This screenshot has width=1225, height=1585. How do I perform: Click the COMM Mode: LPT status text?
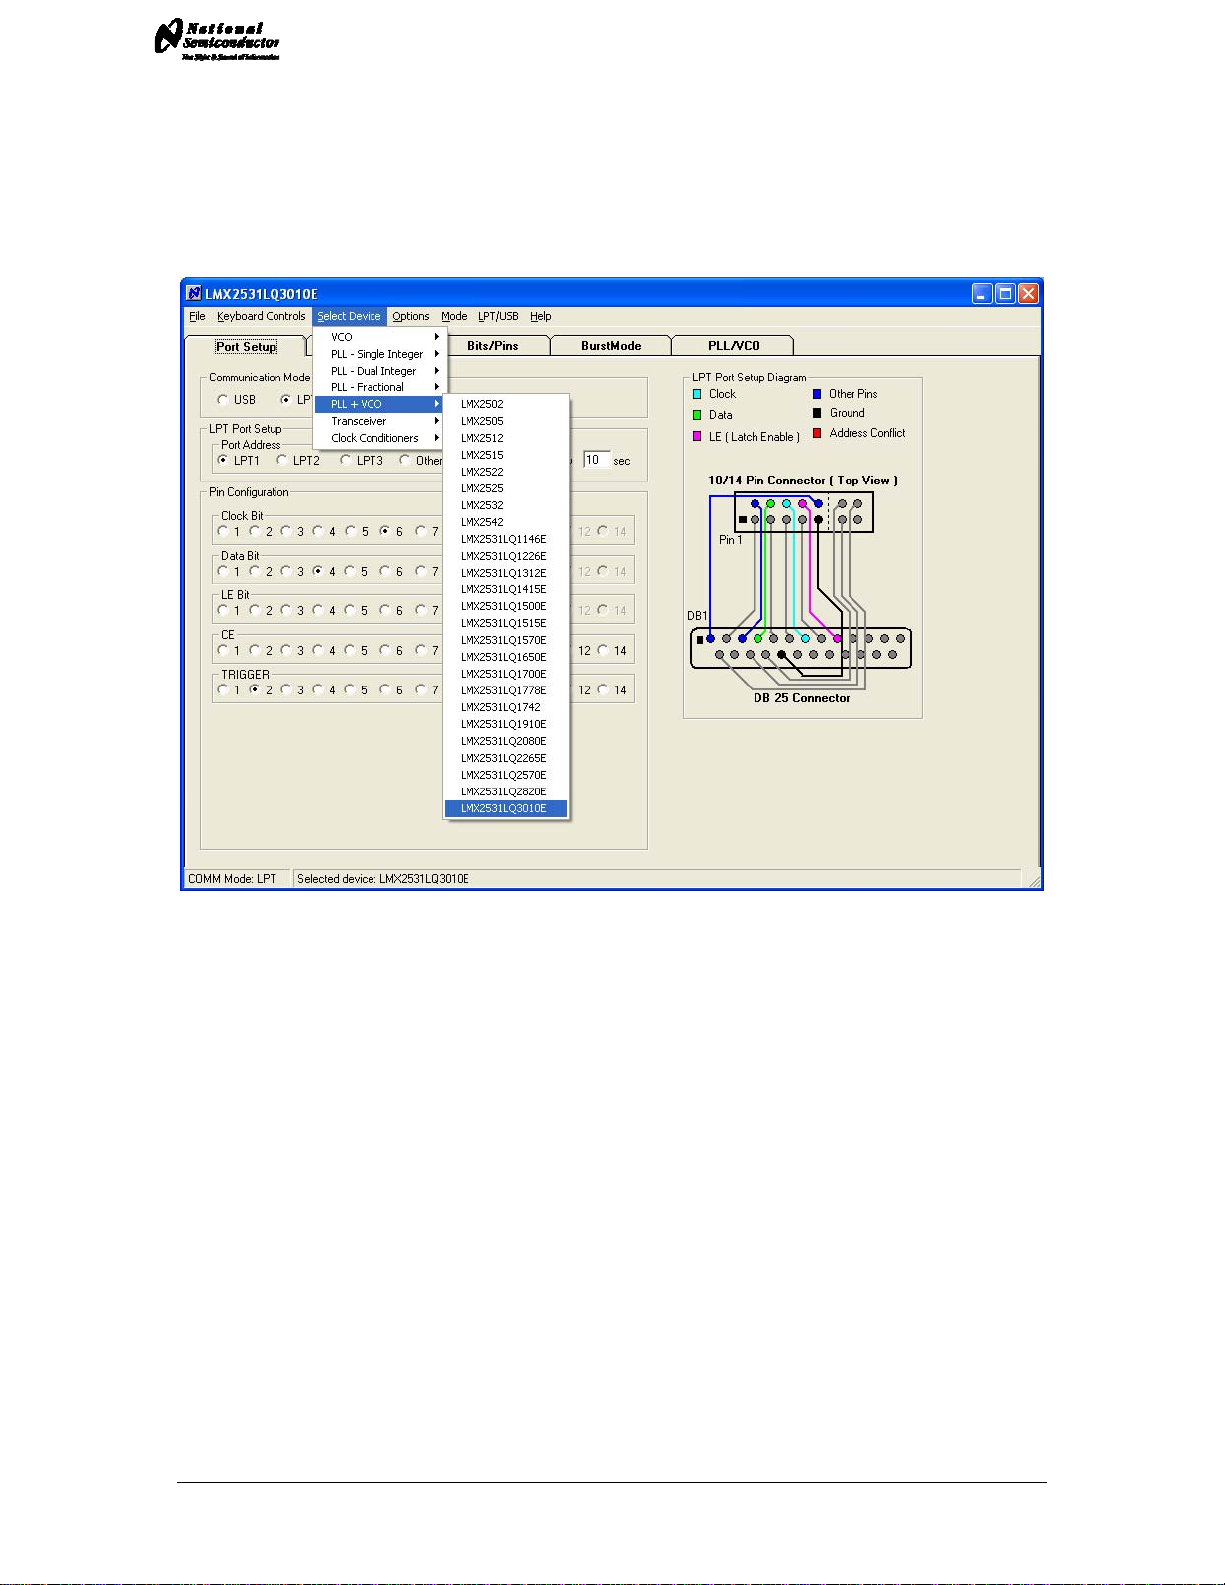(232, 879)
